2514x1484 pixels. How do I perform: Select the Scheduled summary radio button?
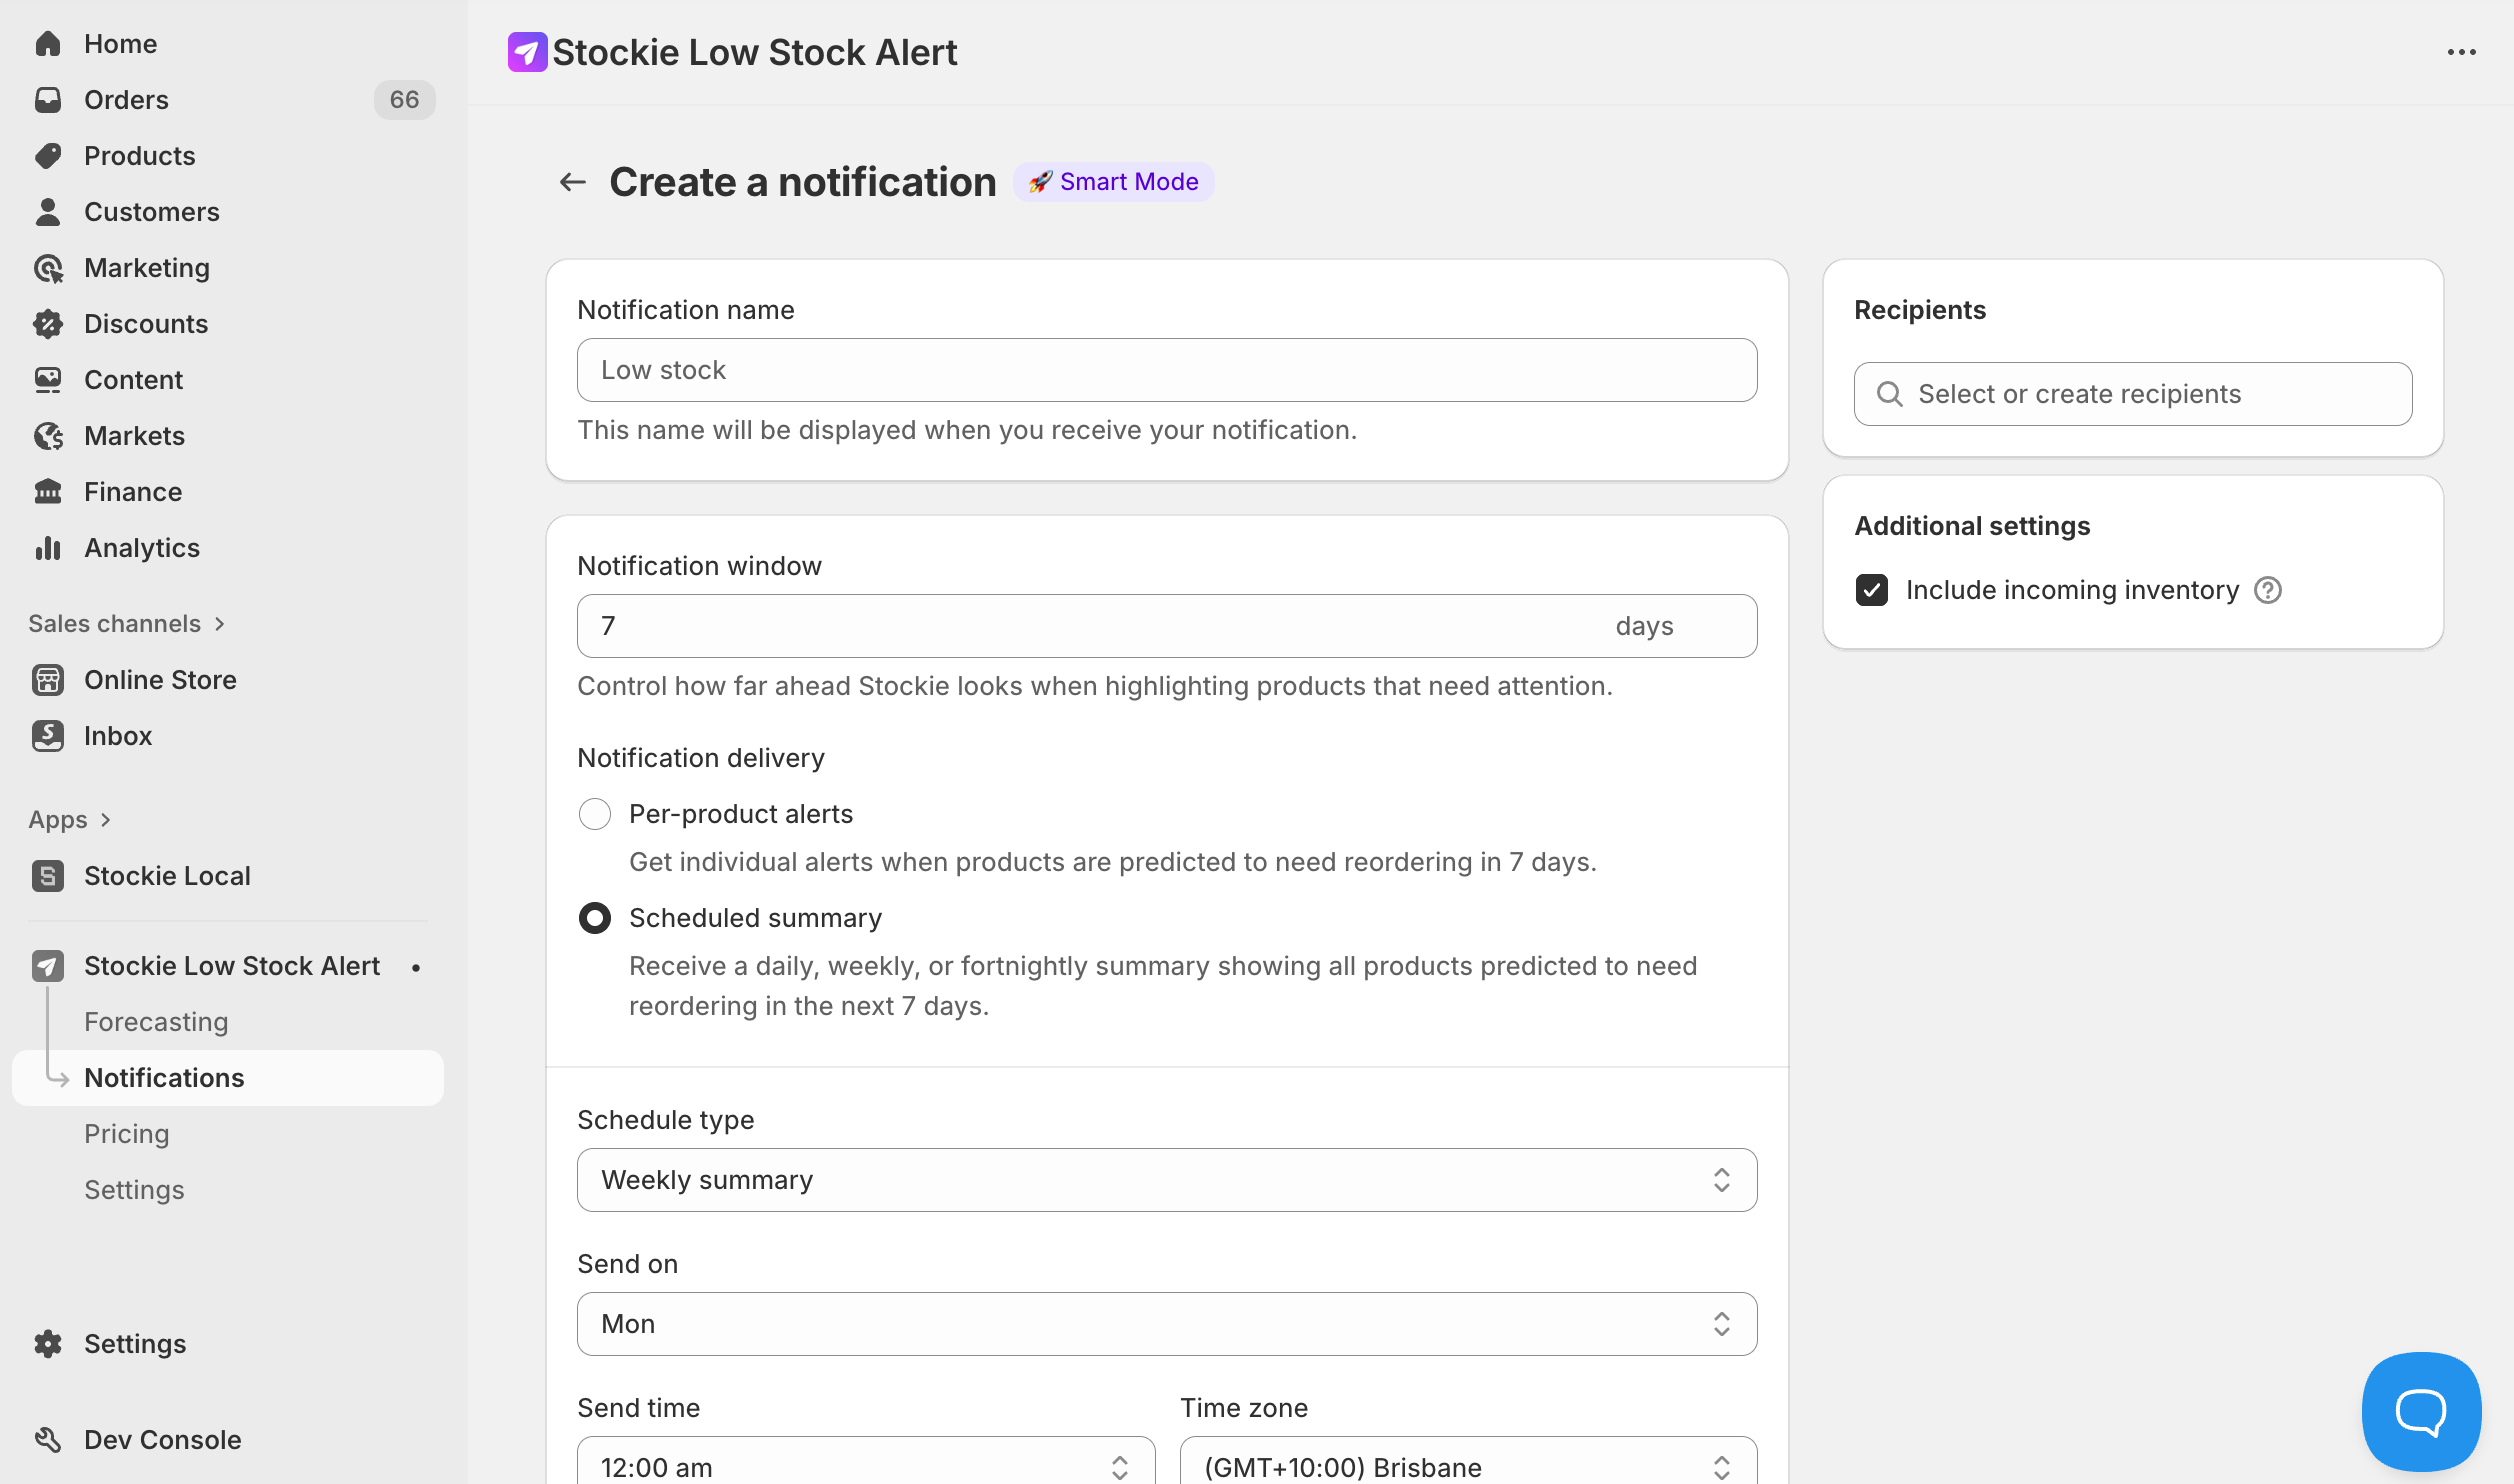click(595, 918)
